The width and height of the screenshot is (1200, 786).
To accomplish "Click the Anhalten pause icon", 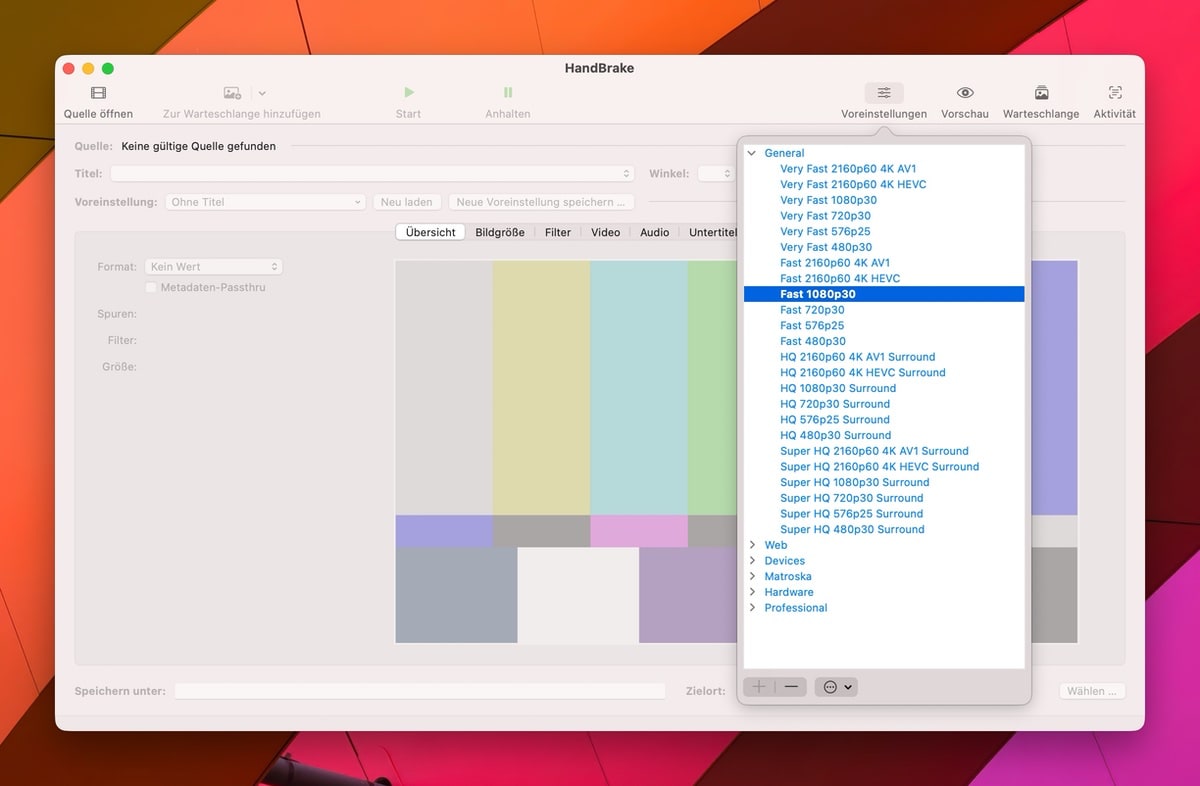I will click(508, 93).
